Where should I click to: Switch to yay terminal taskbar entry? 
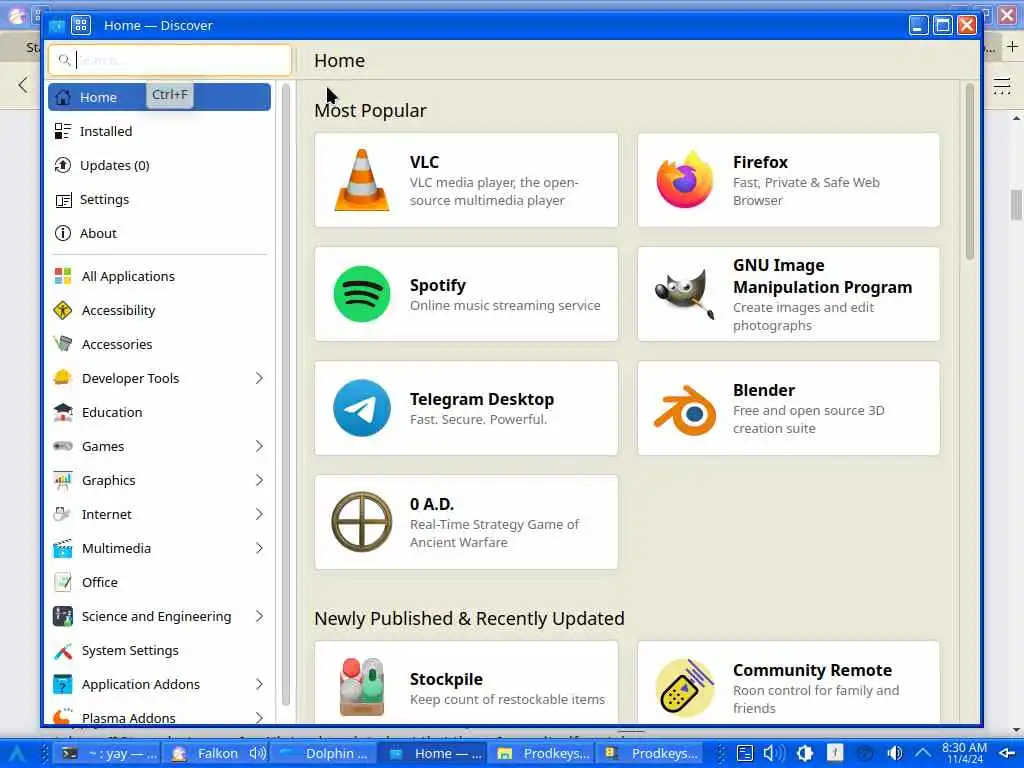click(x=107, y=753)
